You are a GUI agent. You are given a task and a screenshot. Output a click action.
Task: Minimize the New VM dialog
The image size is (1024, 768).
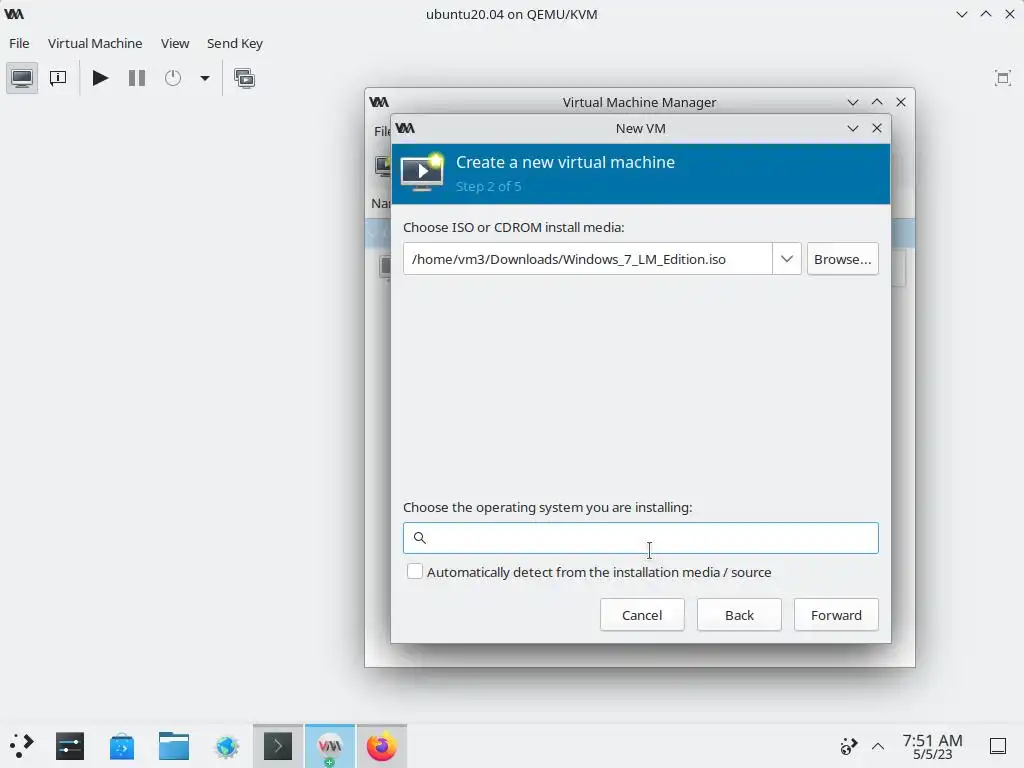coord(852,128)
